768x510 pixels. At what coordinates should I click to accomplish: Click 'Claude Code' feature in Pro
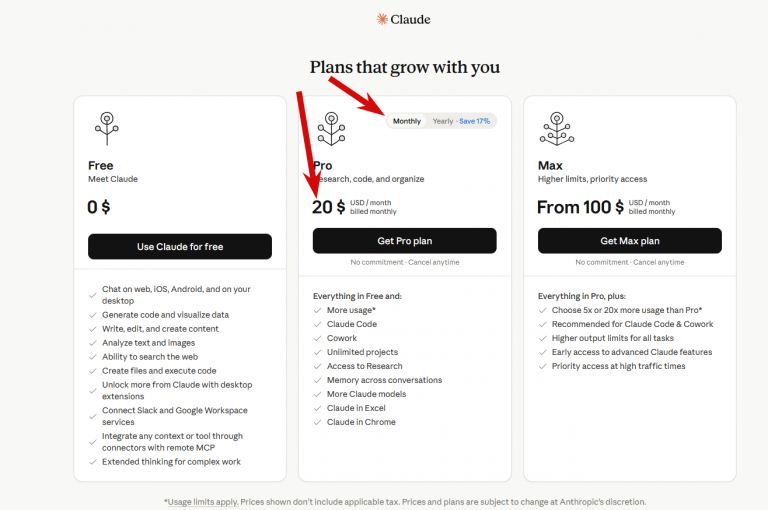(x=352, y=324)
